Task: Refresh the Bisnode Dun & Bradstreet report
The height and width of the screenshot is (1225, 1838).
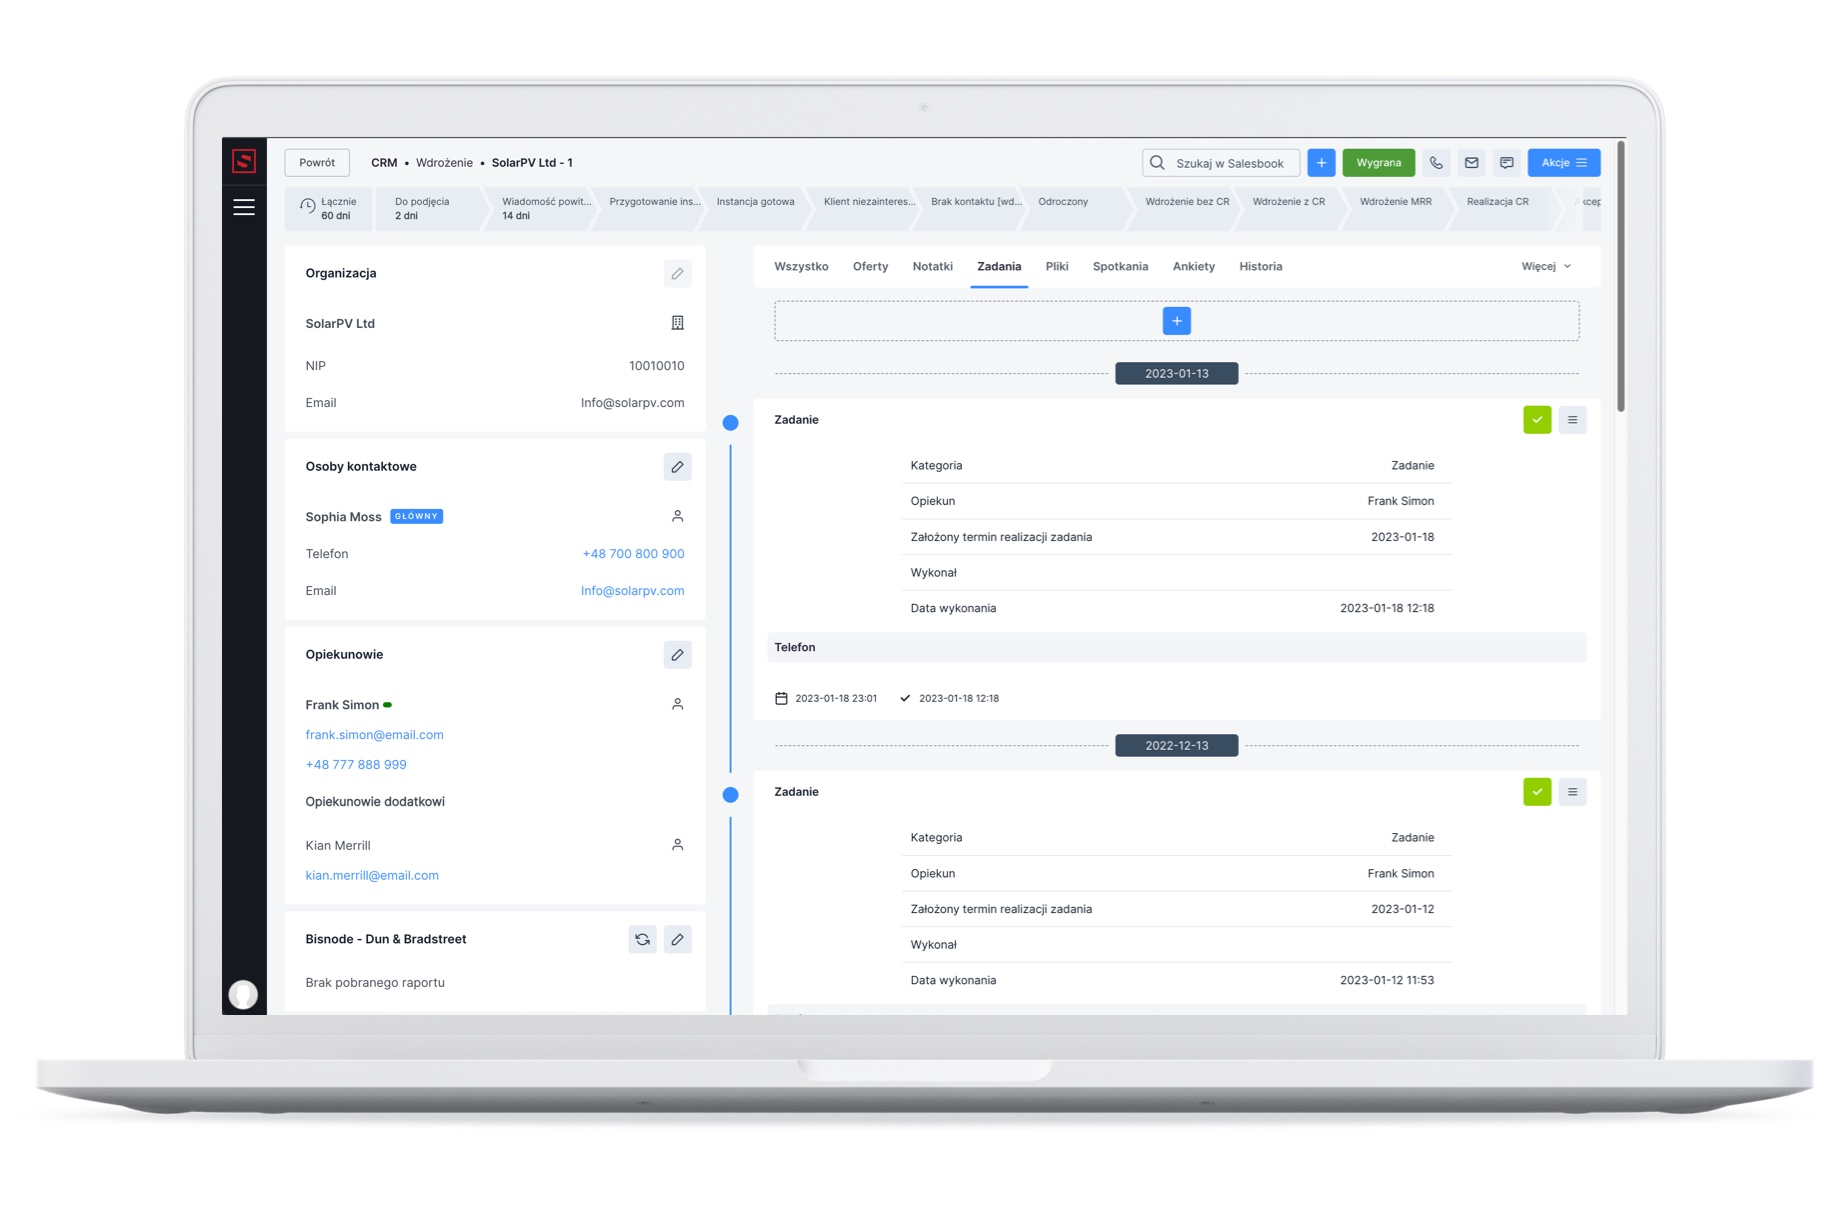Action: tap(642, 939)
